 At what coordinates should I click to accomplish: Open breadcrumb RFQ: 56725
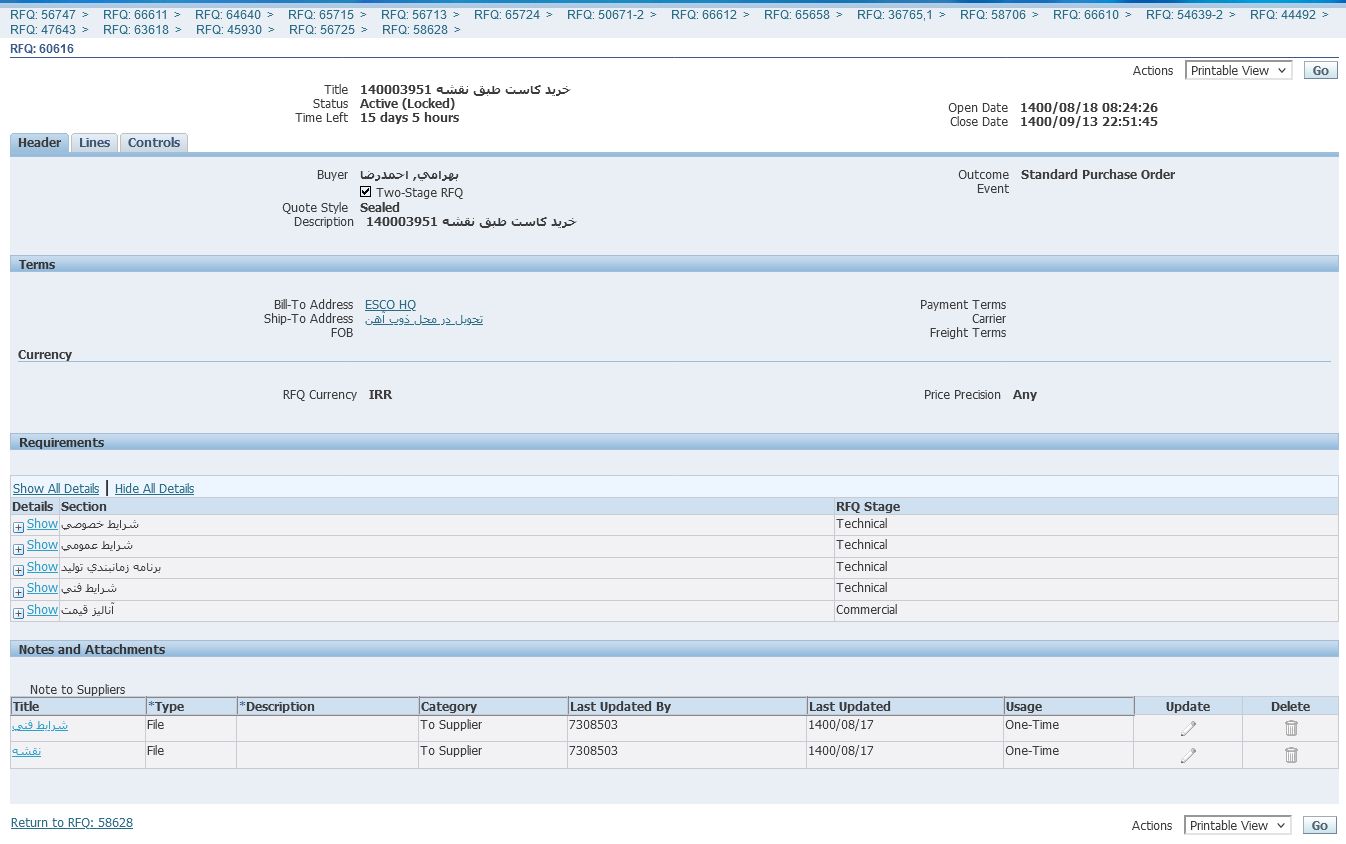[x=322, y=30]
